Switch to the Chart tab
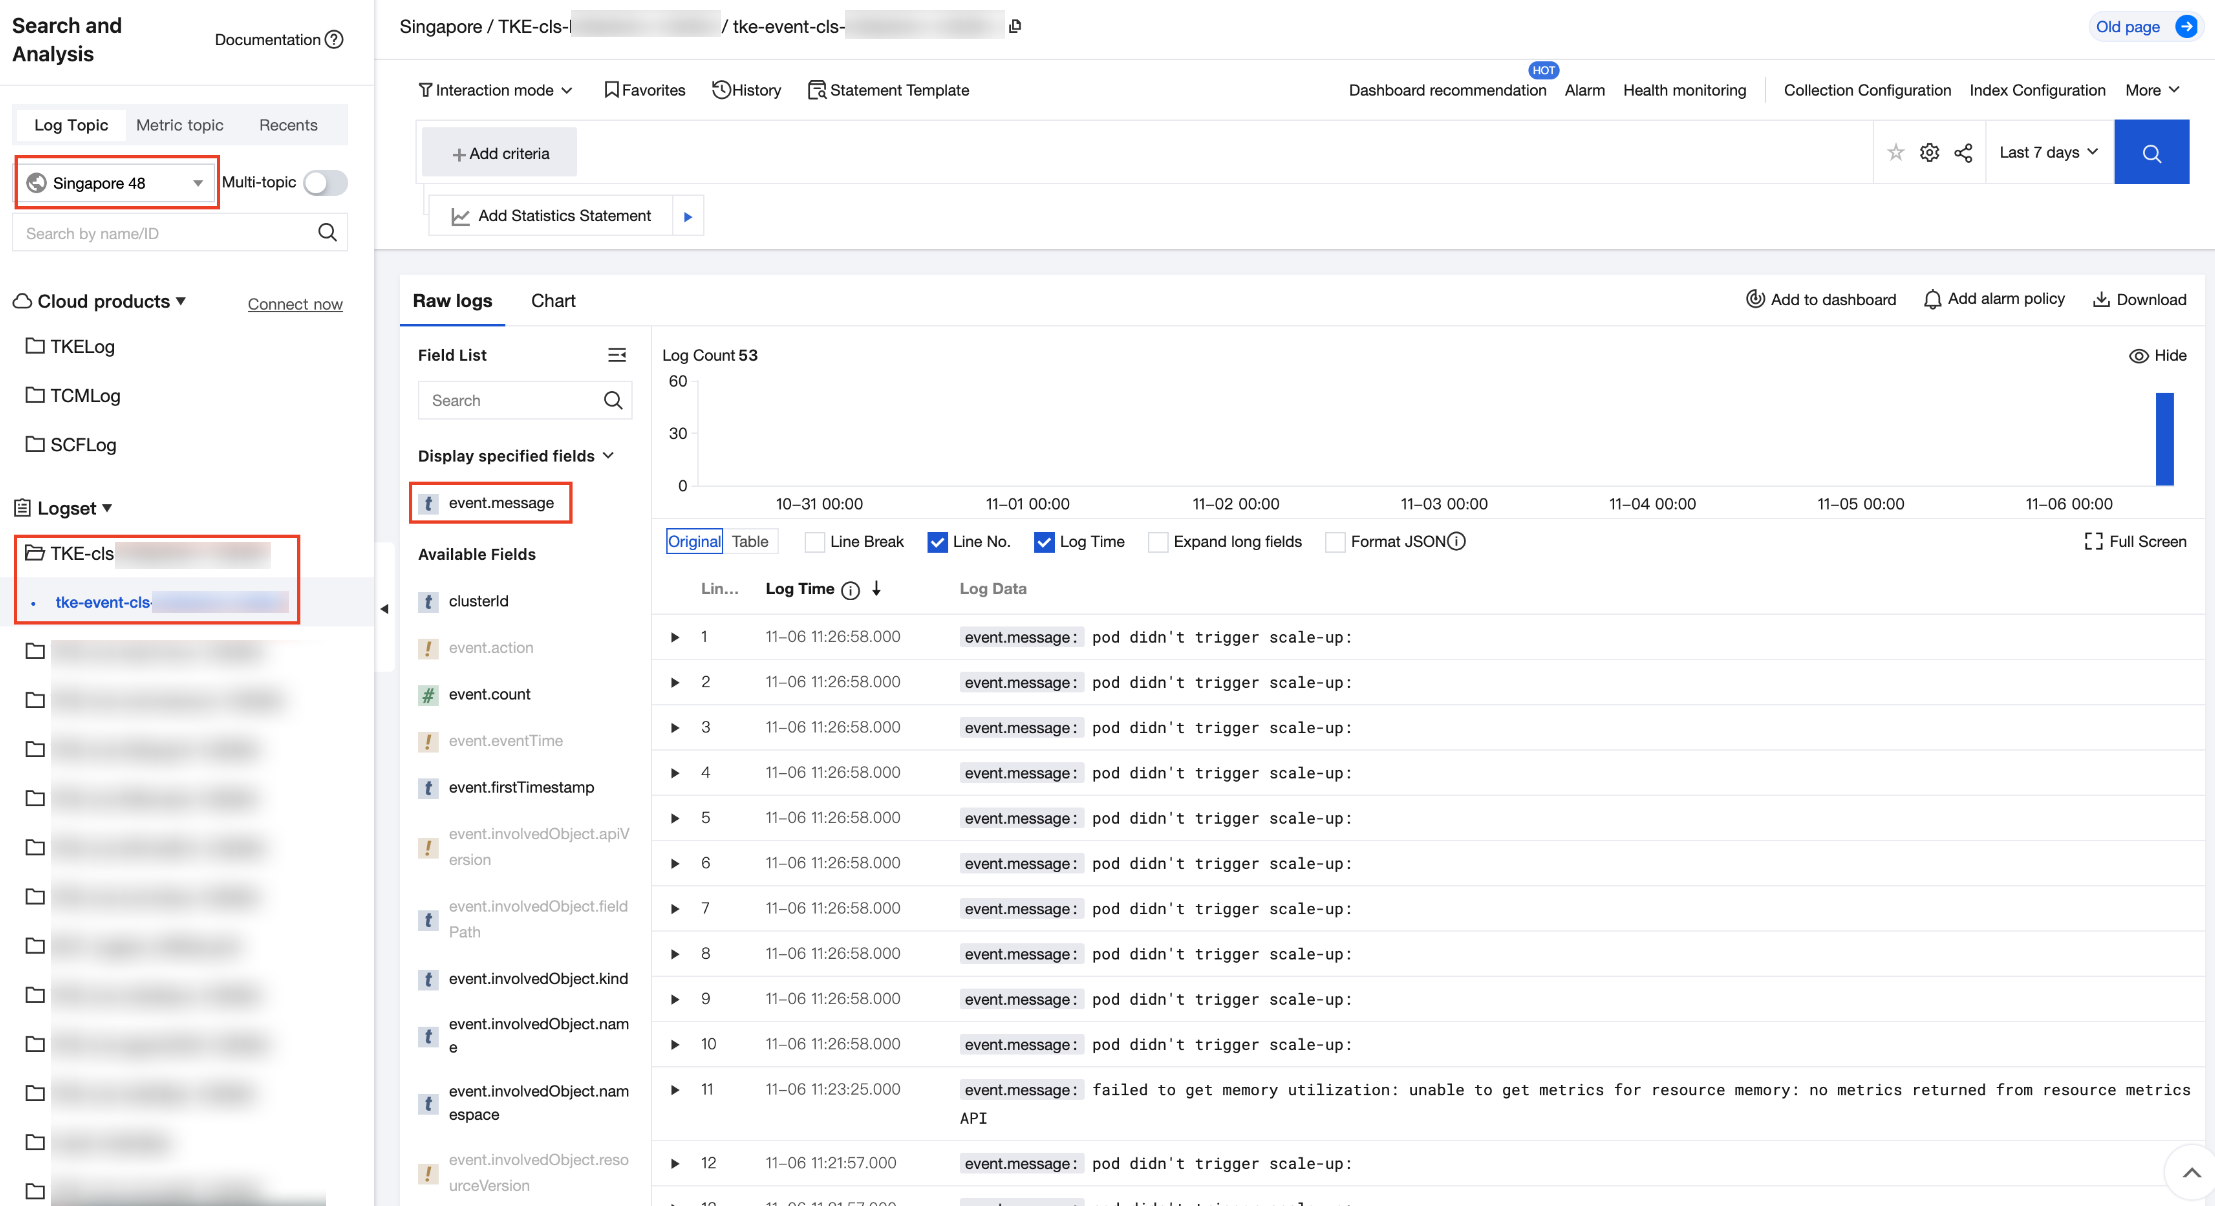Screen dimensions: 2215x1206 (553, 301)
